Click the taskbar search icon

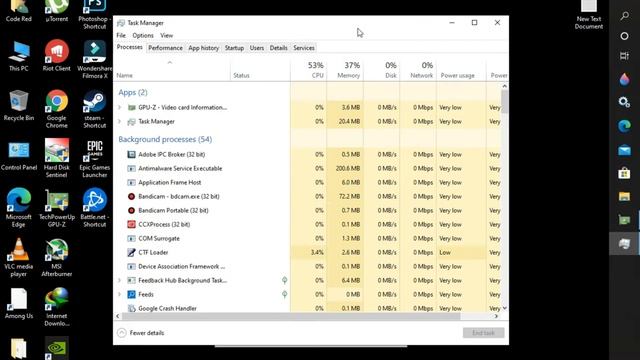point(624,16)
